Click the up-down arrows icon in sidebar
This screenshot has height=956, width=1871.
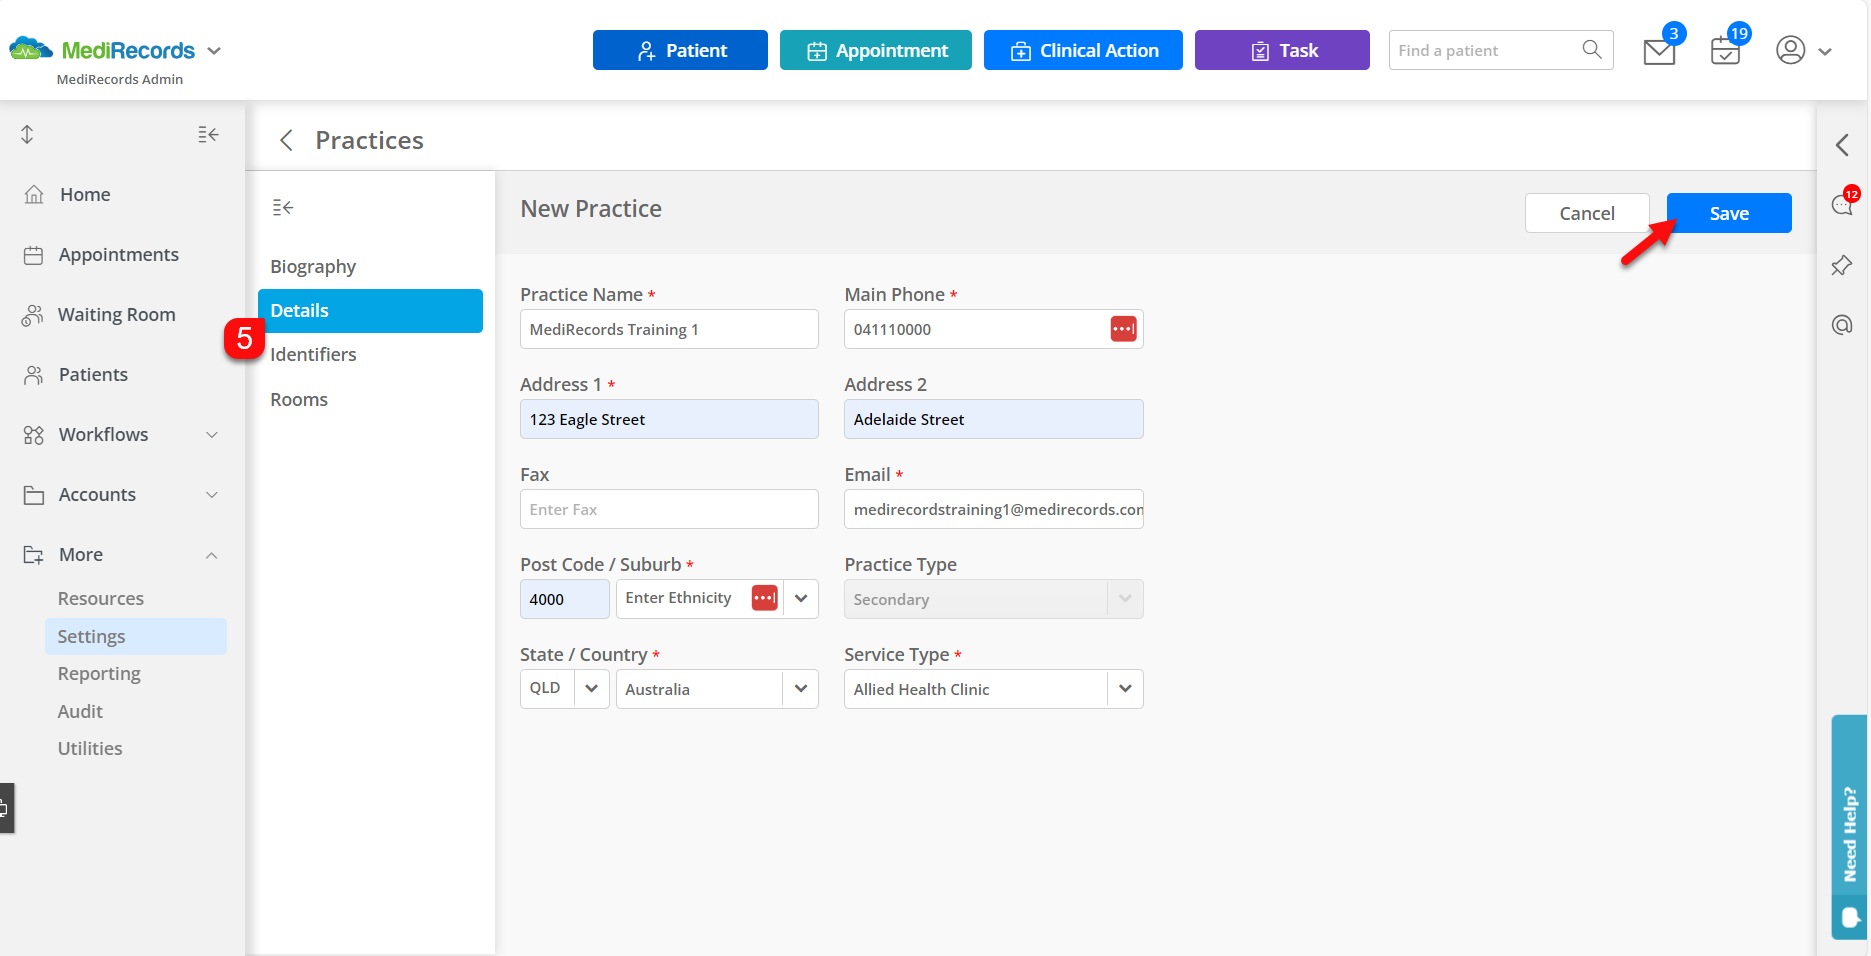[x=27, y=134]
